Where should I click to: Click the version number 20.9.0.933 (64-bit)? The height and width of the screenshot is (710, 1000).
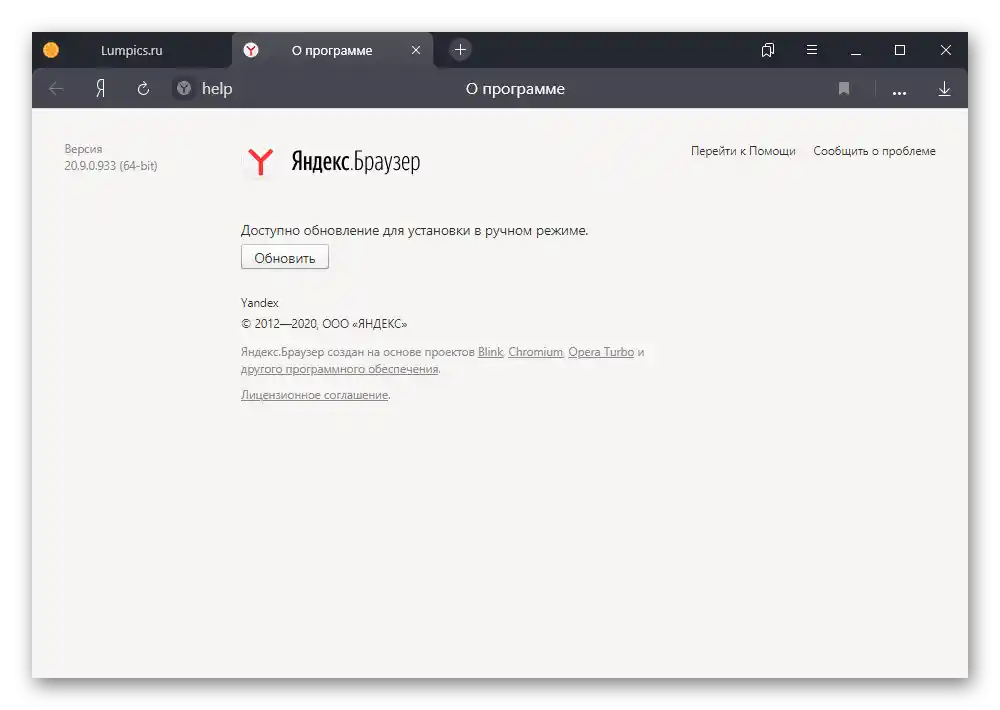(110, 166)
